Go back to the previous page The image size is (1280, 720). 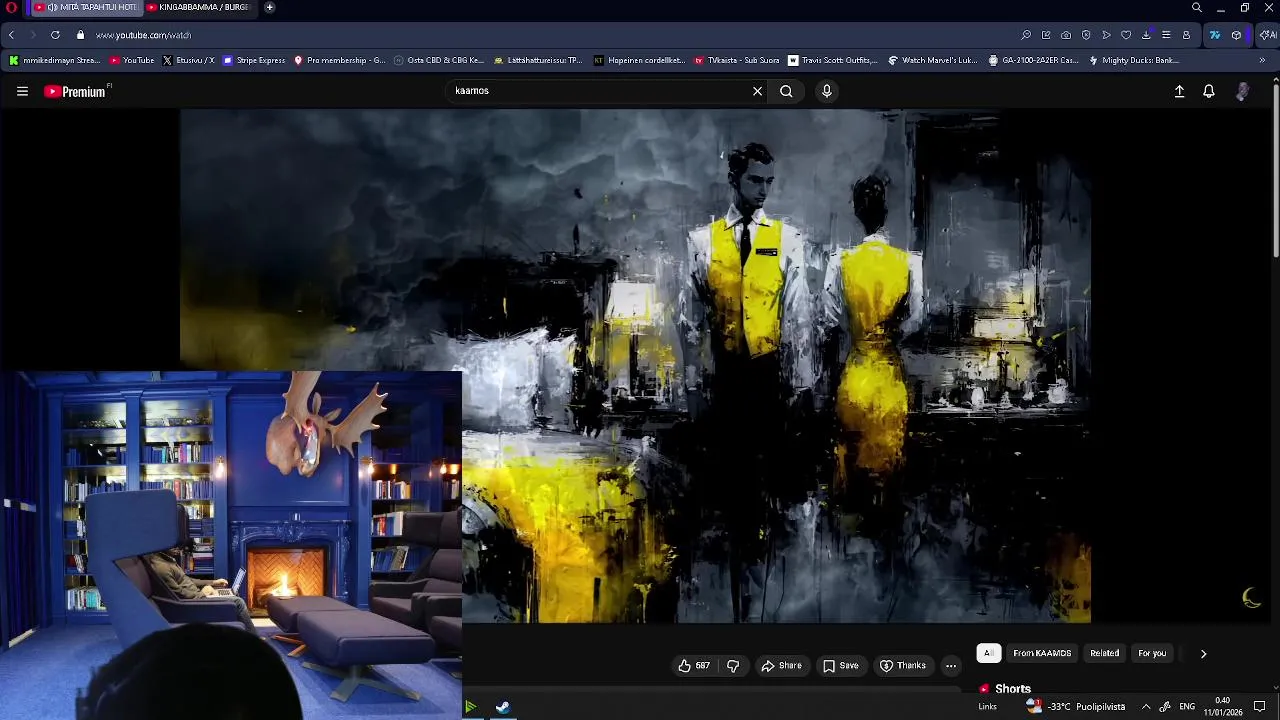[11, 35]
